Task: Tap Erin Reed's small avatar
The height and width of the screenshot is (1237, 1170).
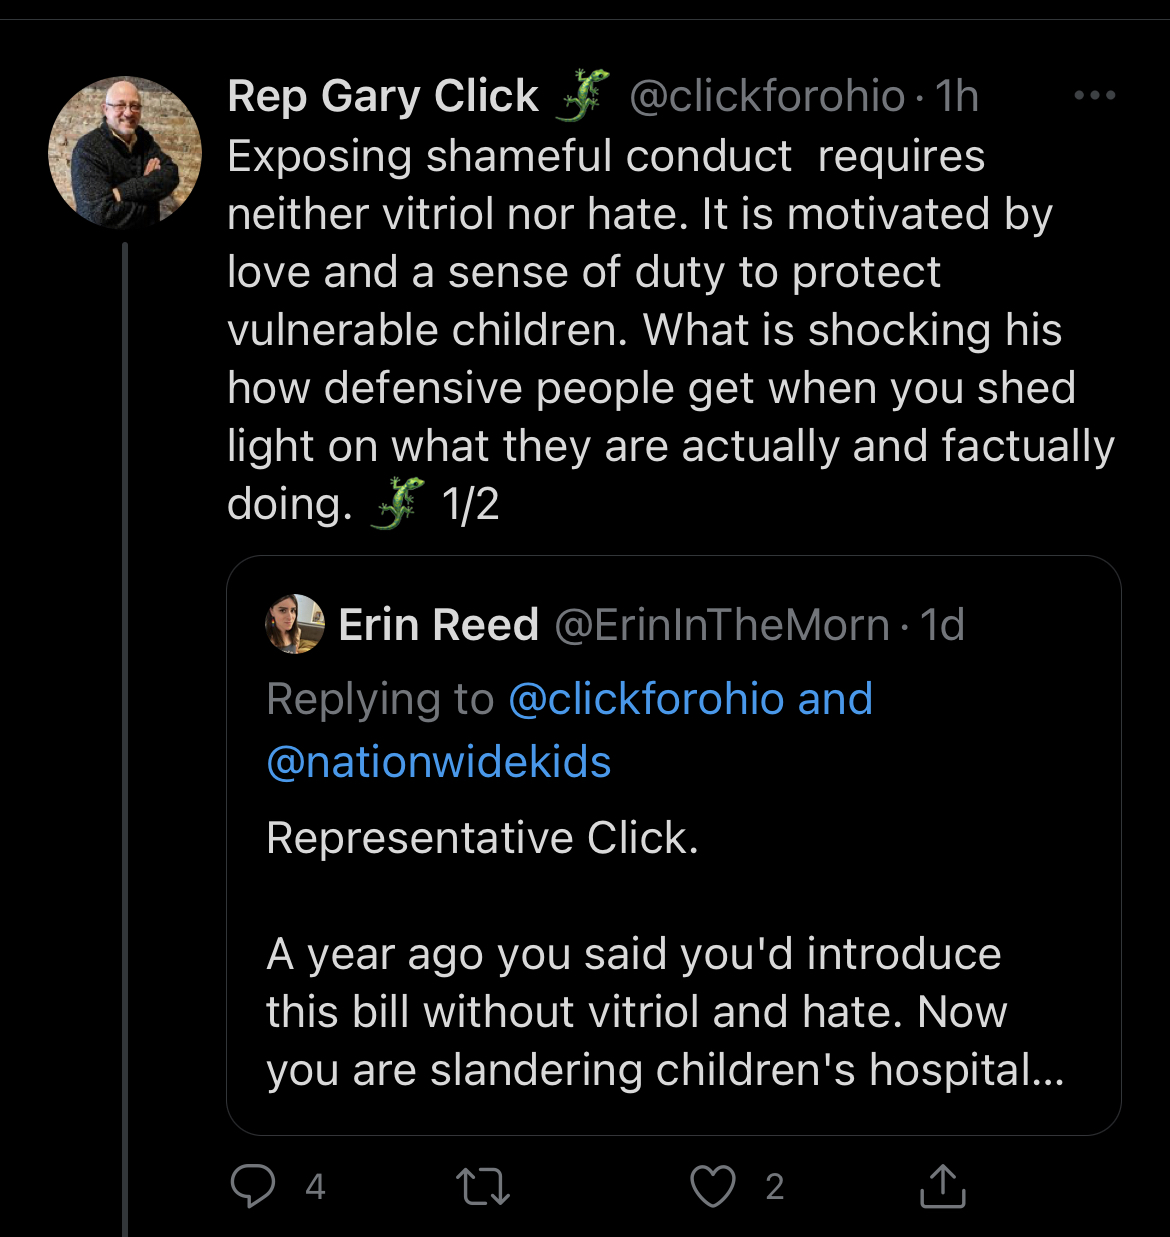Action: tap(295, 625)
